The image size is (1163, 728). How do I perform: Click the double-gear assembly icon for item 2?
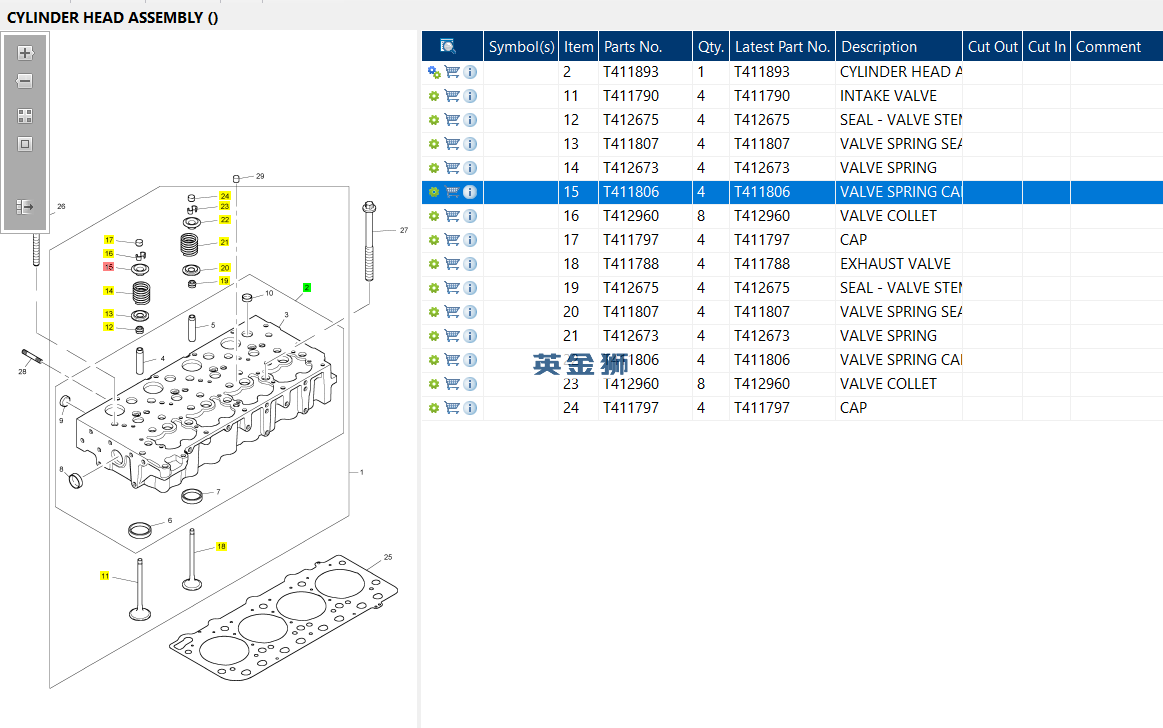tap(434, 72)
